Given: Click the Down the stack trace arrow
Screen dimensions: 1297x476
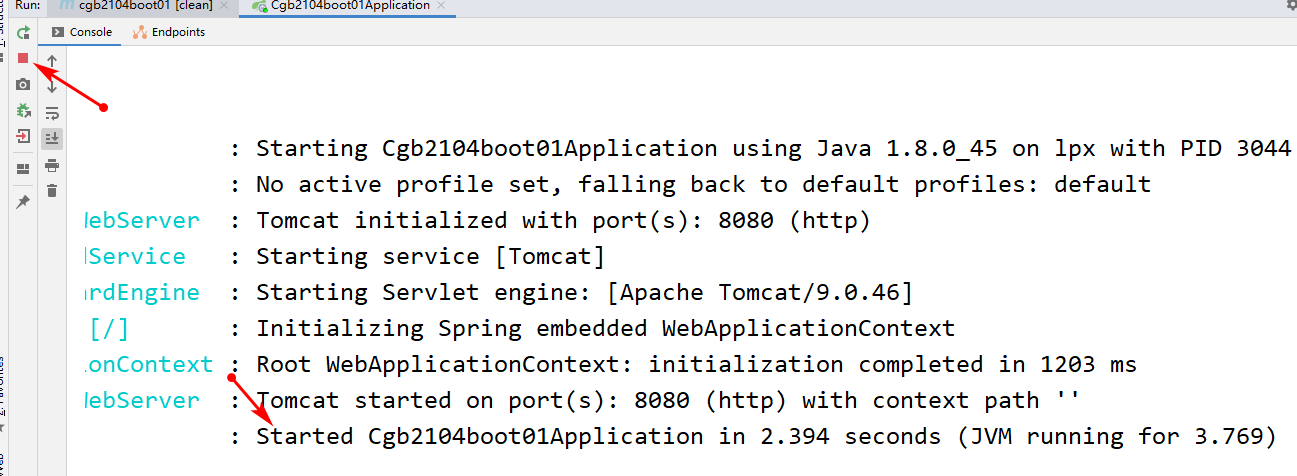Looking at the screenshot, I should [x=52, y=86].
